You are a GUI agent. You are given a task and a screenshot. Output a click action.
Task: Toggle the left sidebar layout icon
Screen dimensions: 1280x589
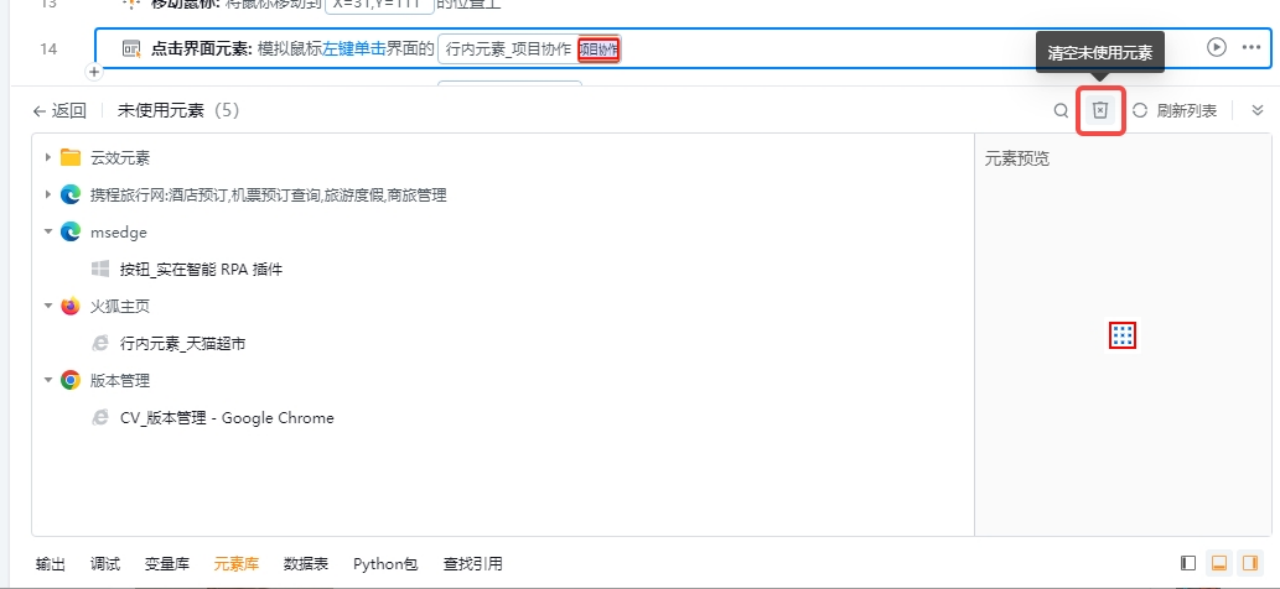pos(1188,563)
